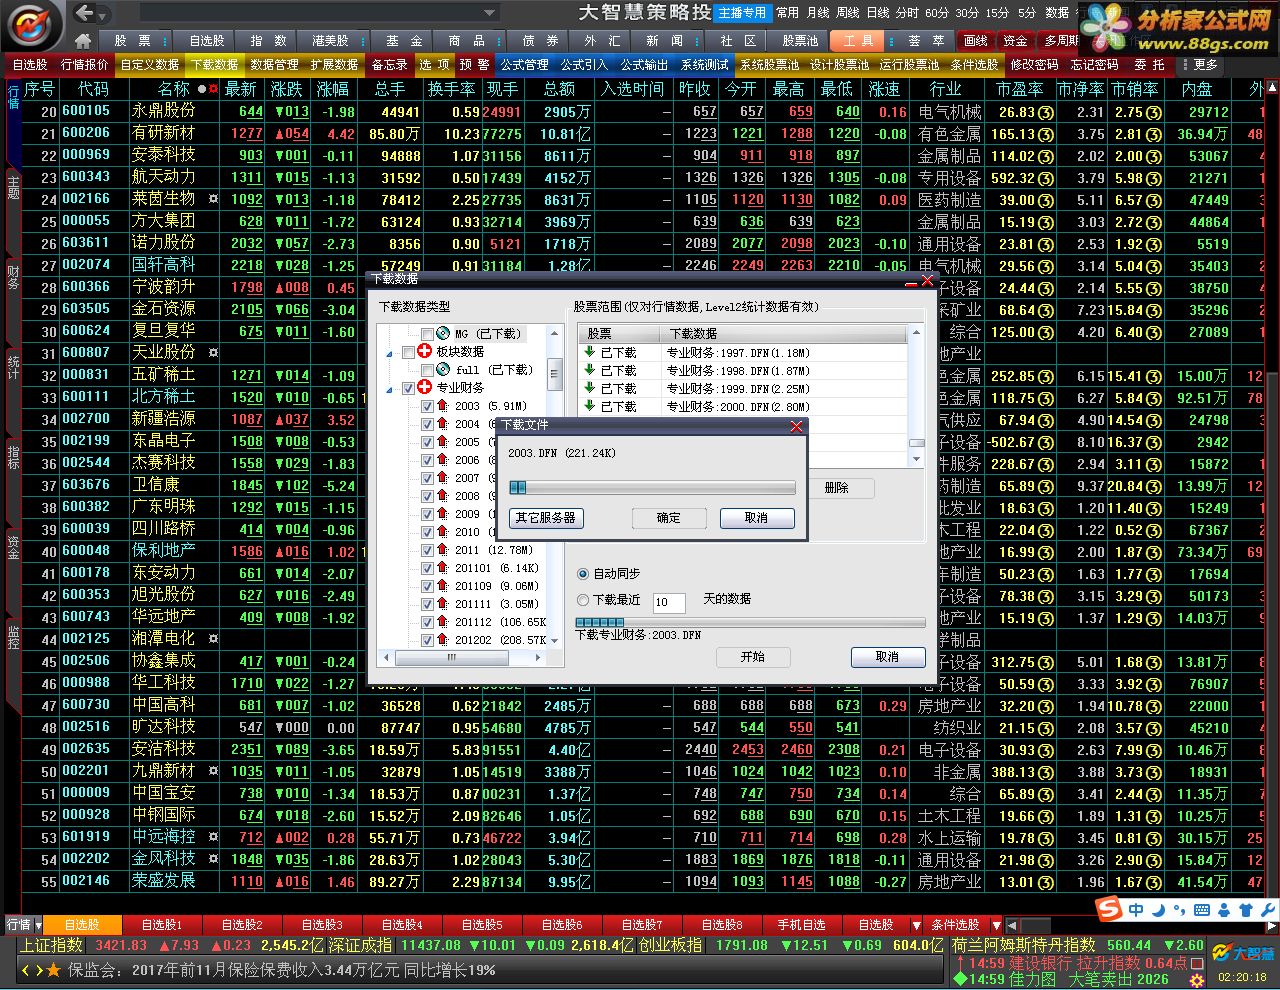Open the 条件选股 tab dropdown arrow

click(996, 925)
